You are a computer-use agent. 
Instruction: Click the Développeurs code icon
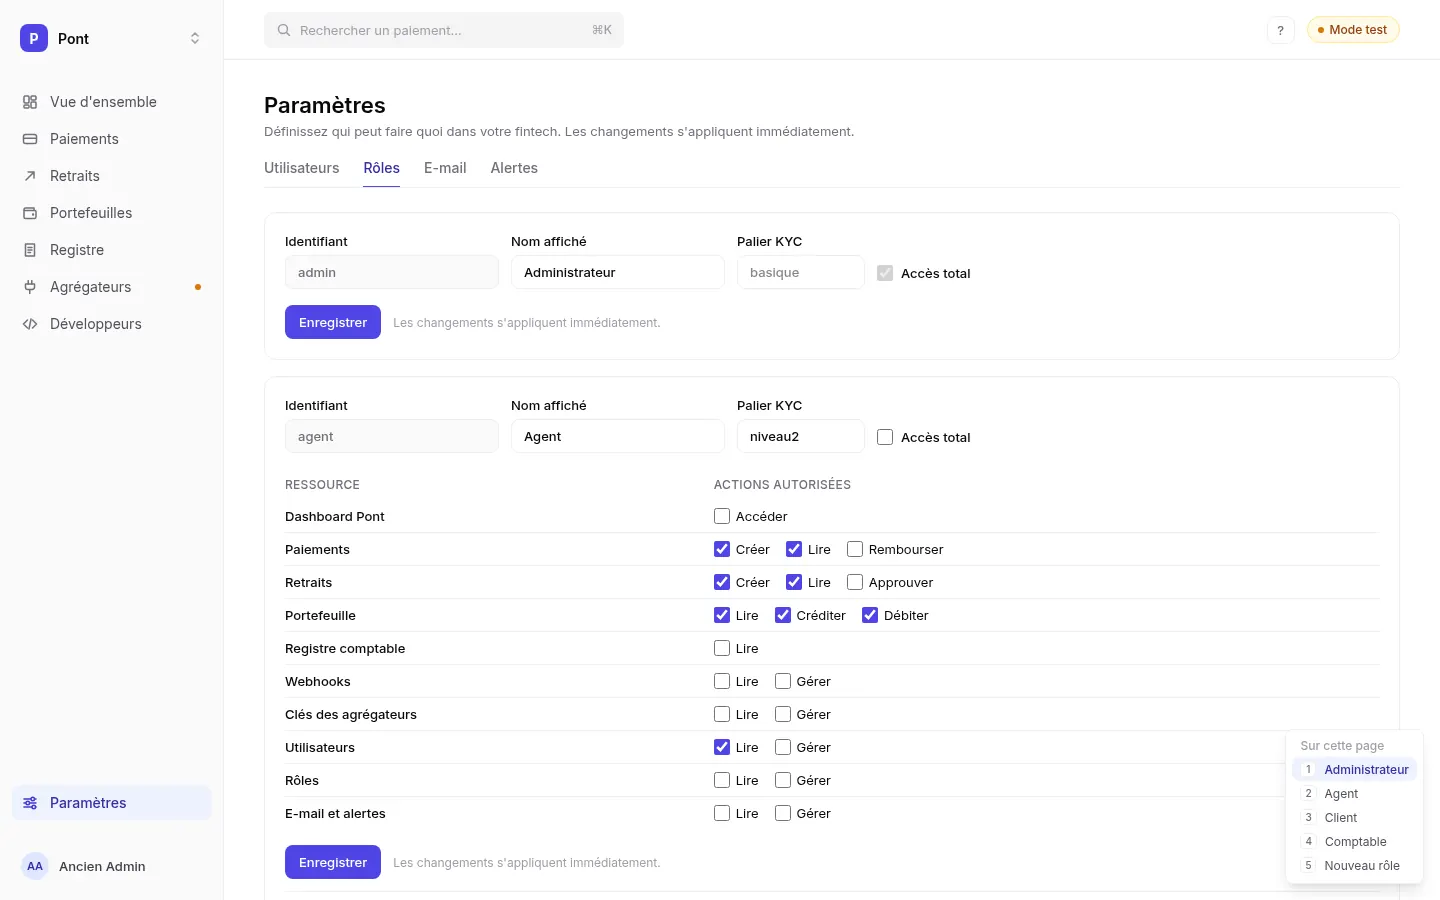pos(30,324)
